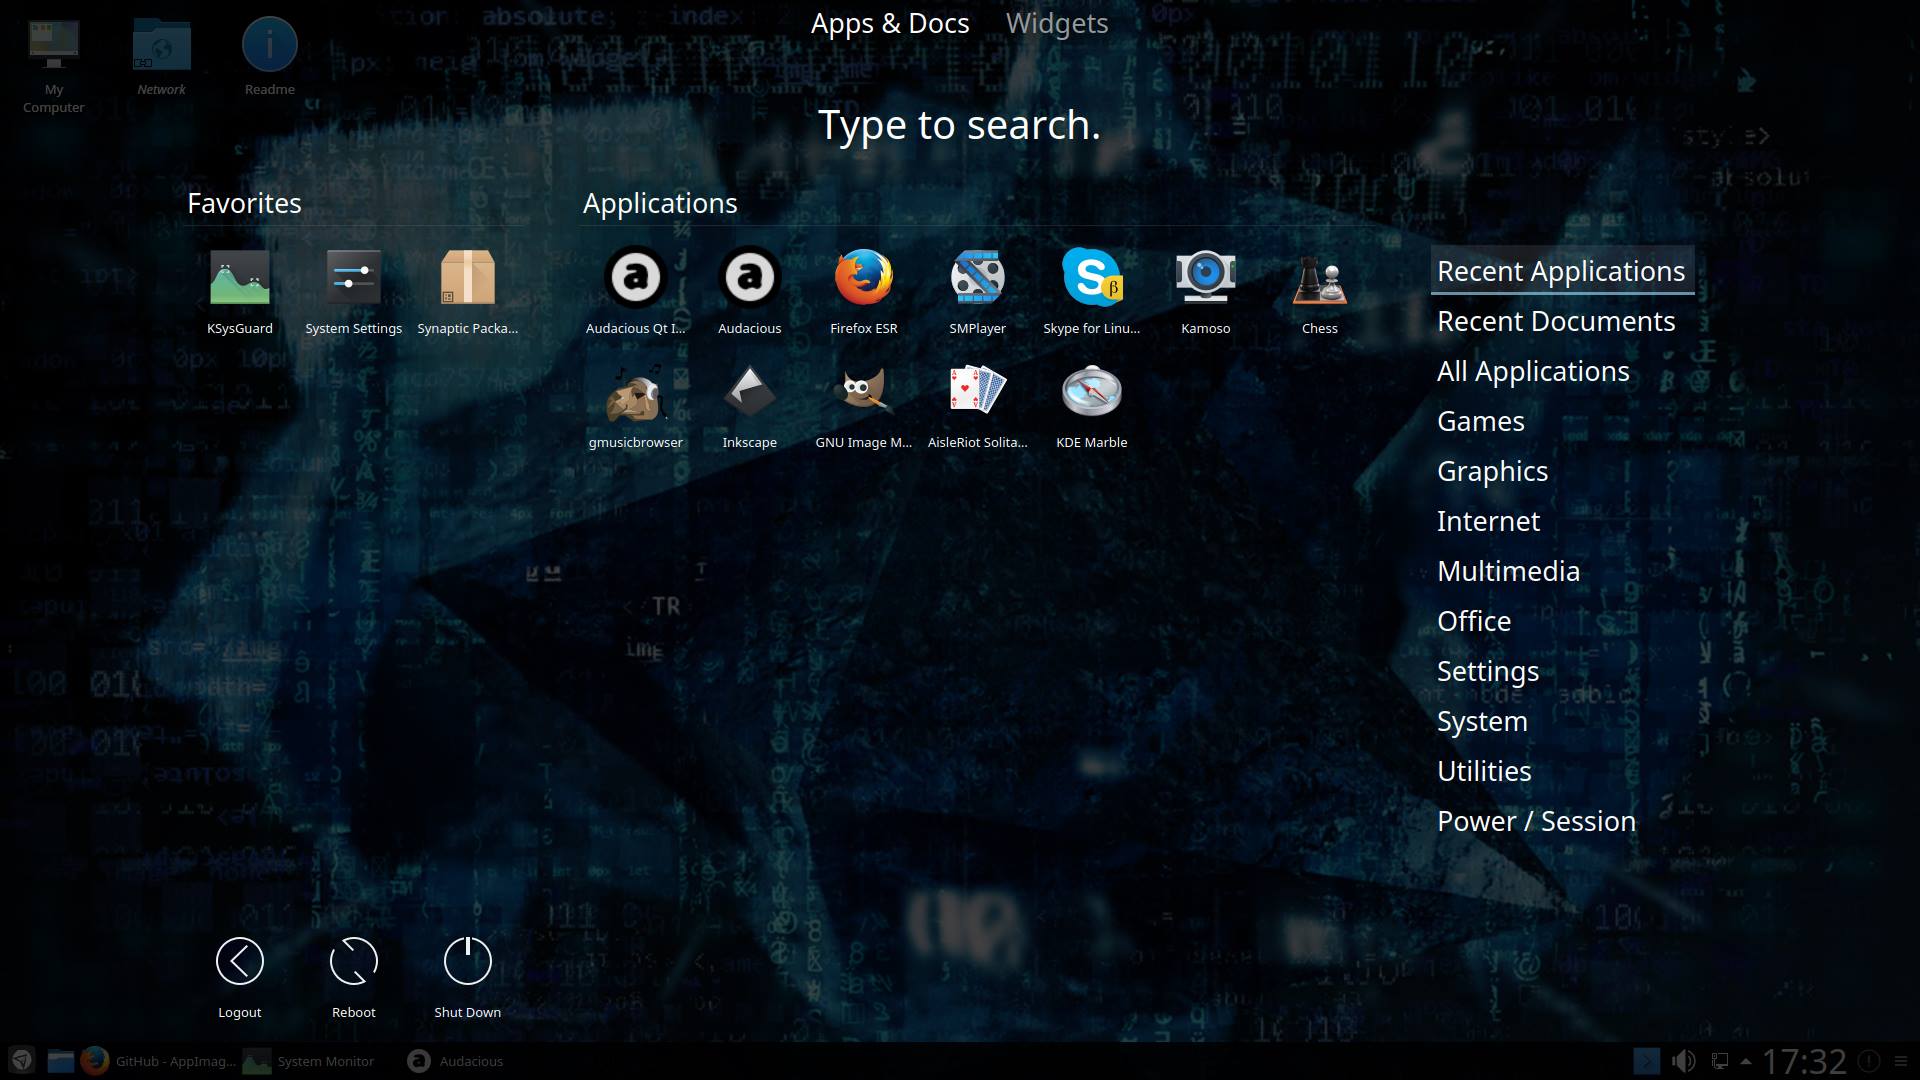
Task: Expand the system tray hidden icons arrow
Action: click(1746, 1061)
